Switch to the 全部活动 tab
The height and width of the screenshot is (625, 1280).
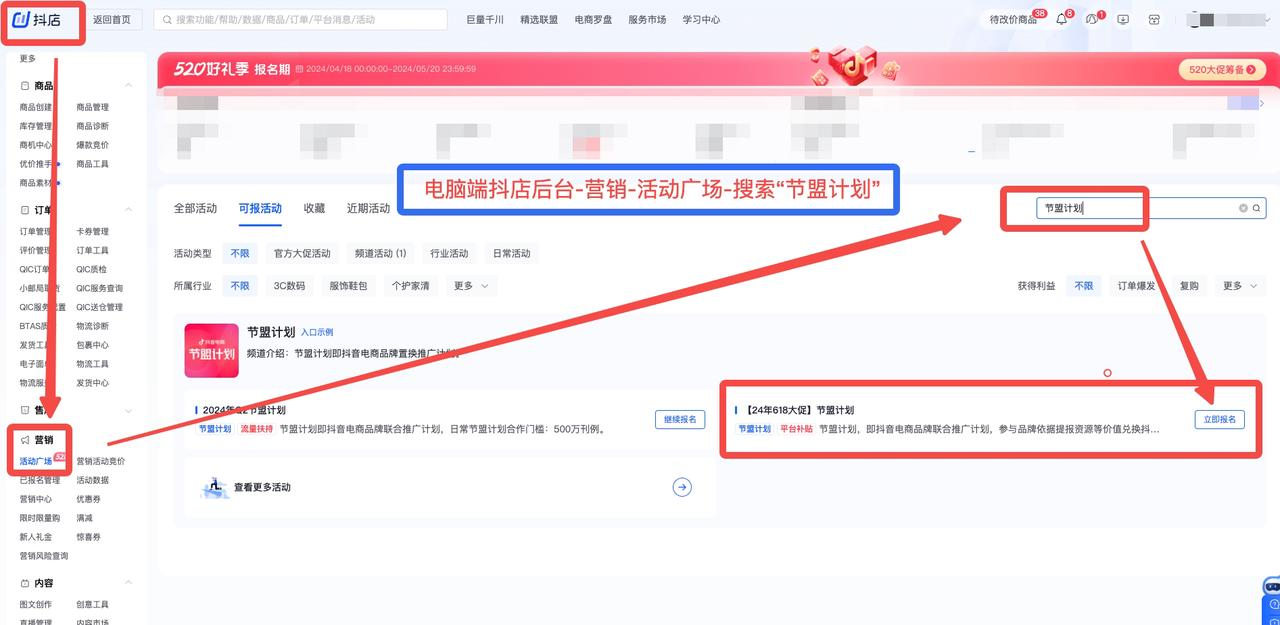click(195, 208)
